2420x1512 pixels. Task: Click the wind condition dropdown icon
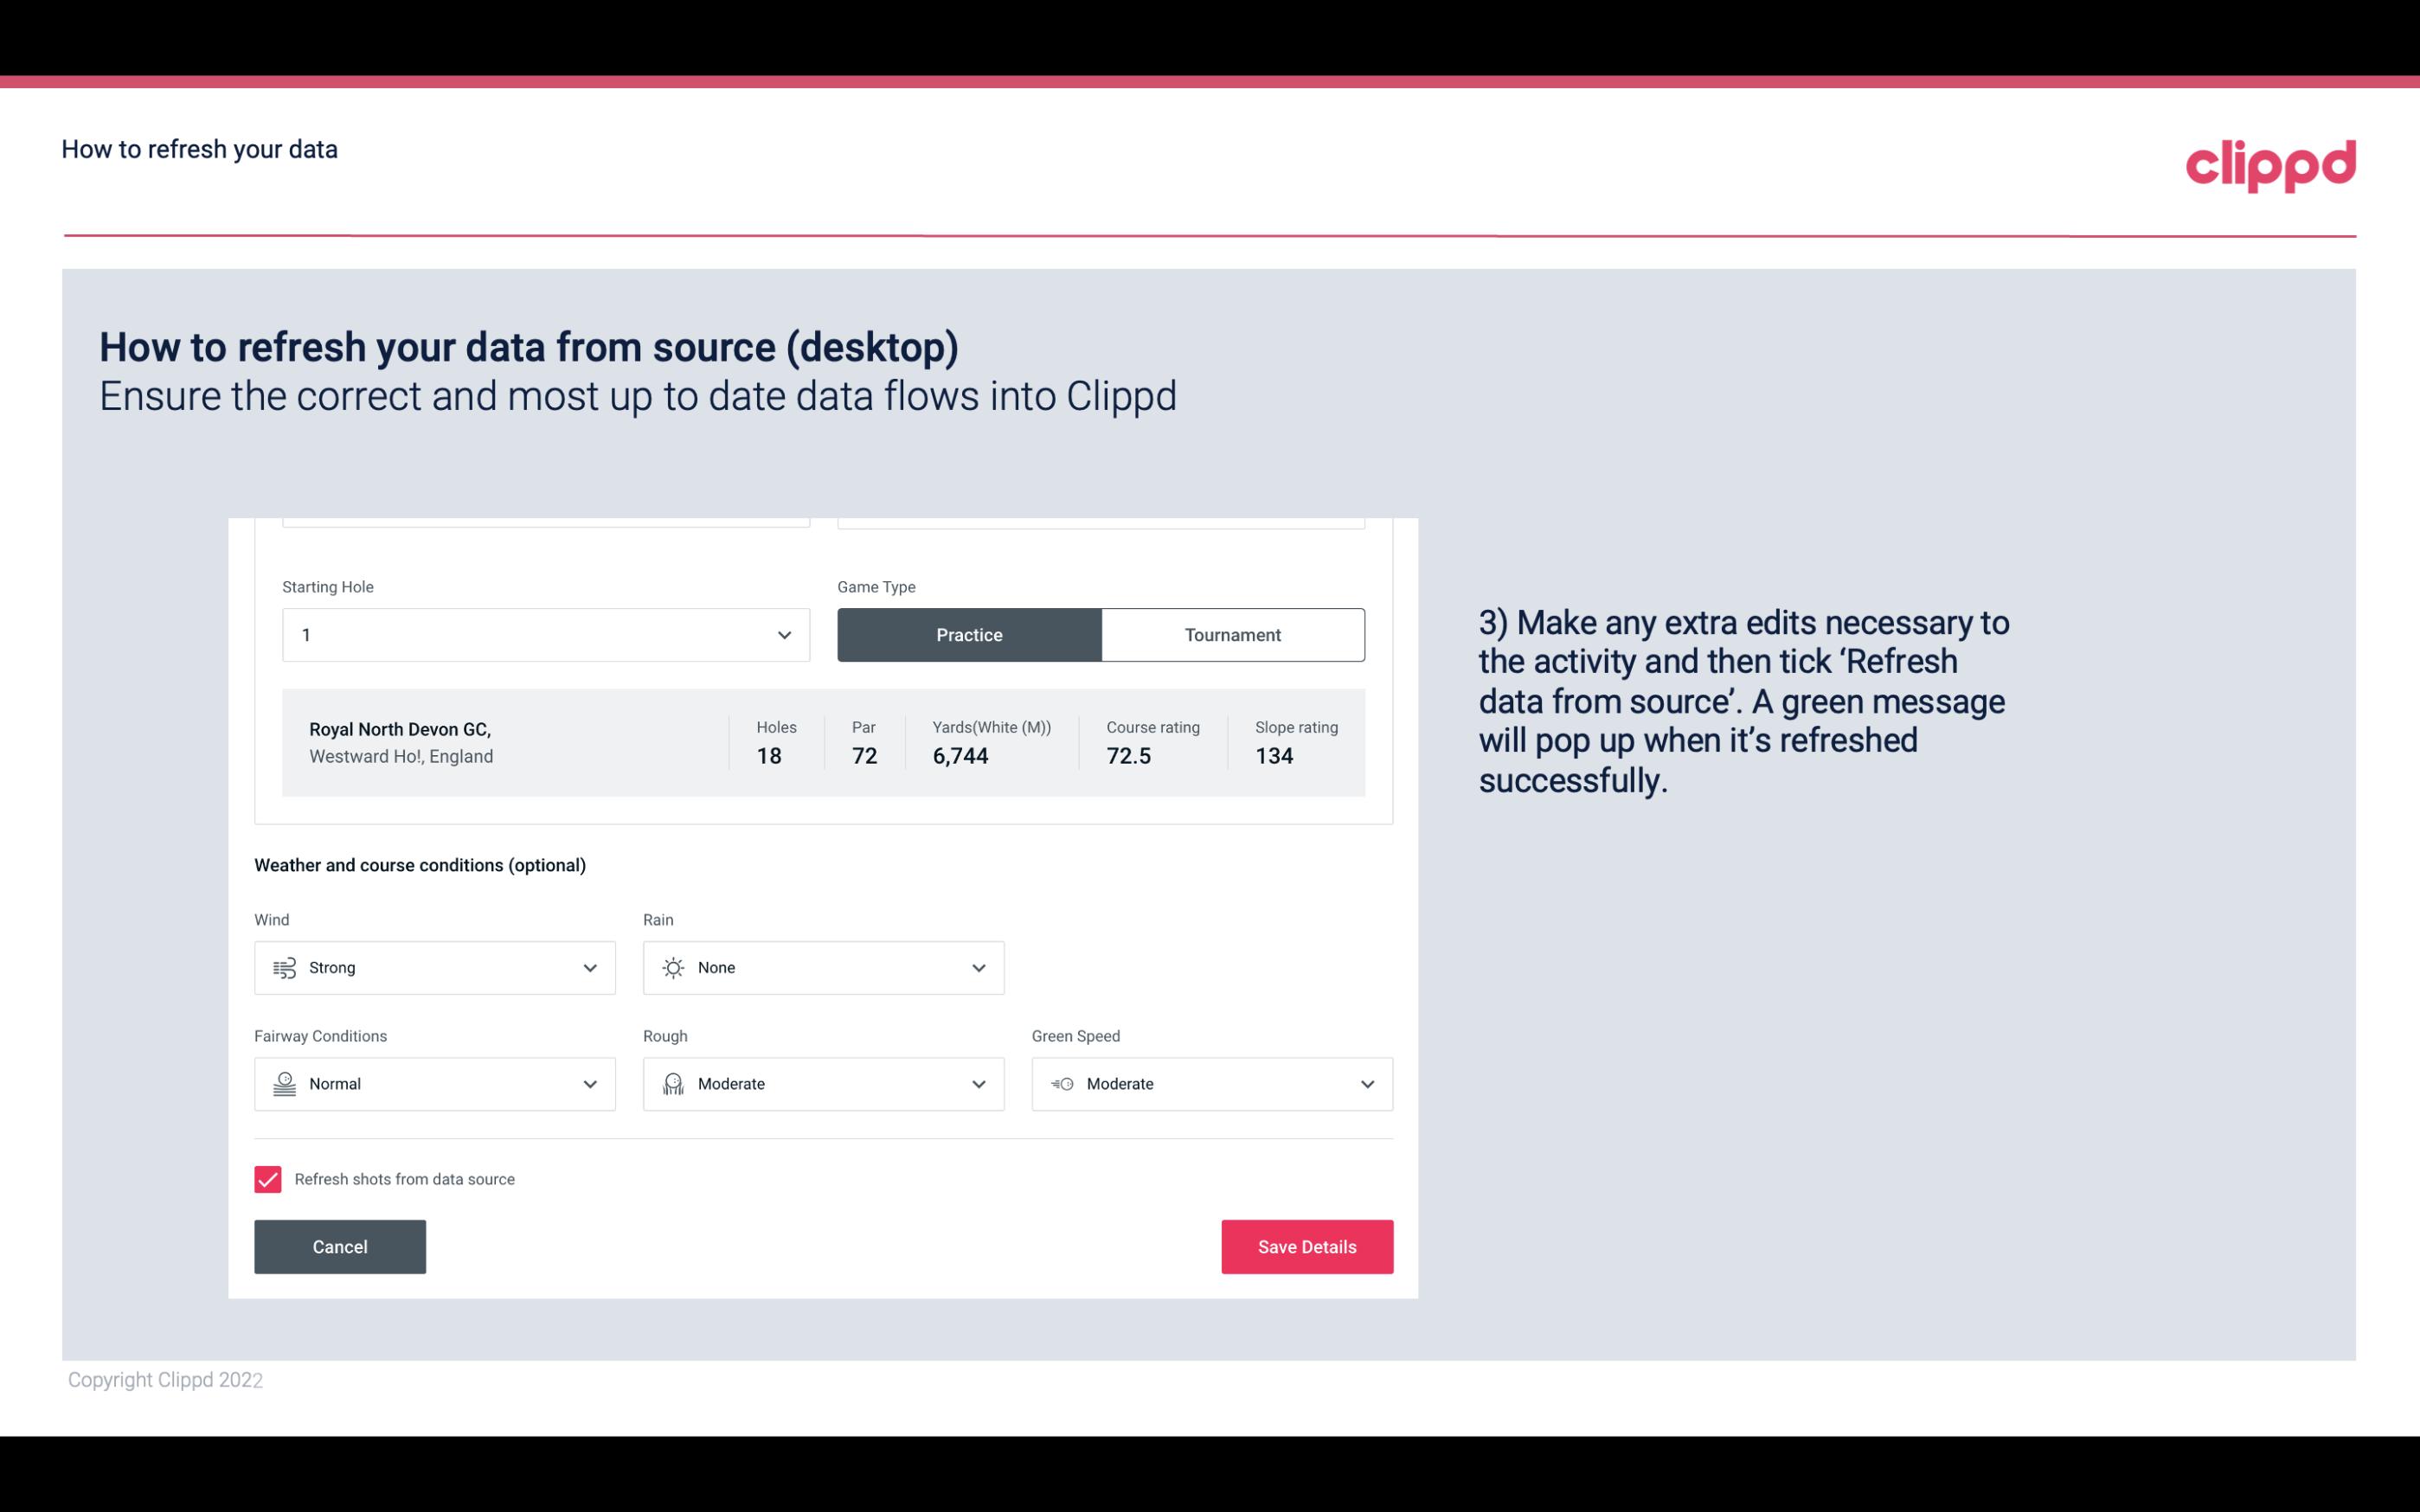[x=587, y=967]
